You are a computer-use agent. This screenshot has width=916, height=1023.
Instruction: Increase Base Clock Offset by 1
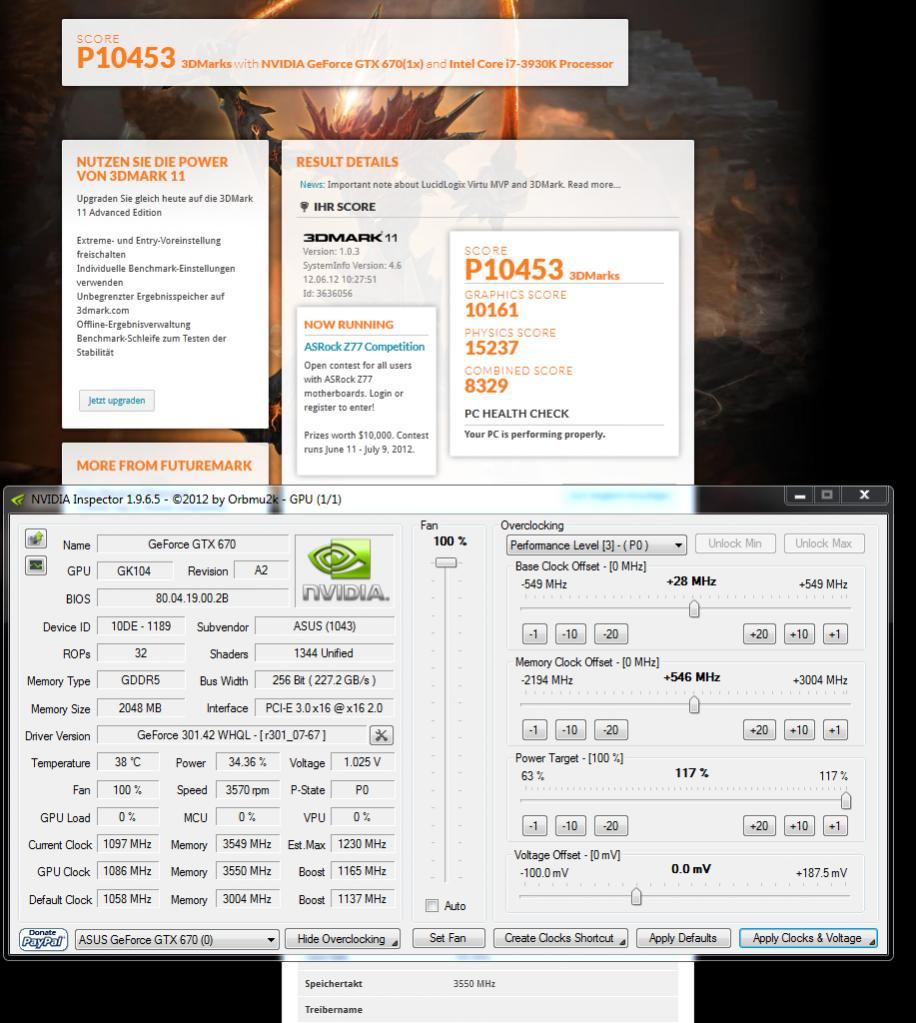(x=835, y=634)
